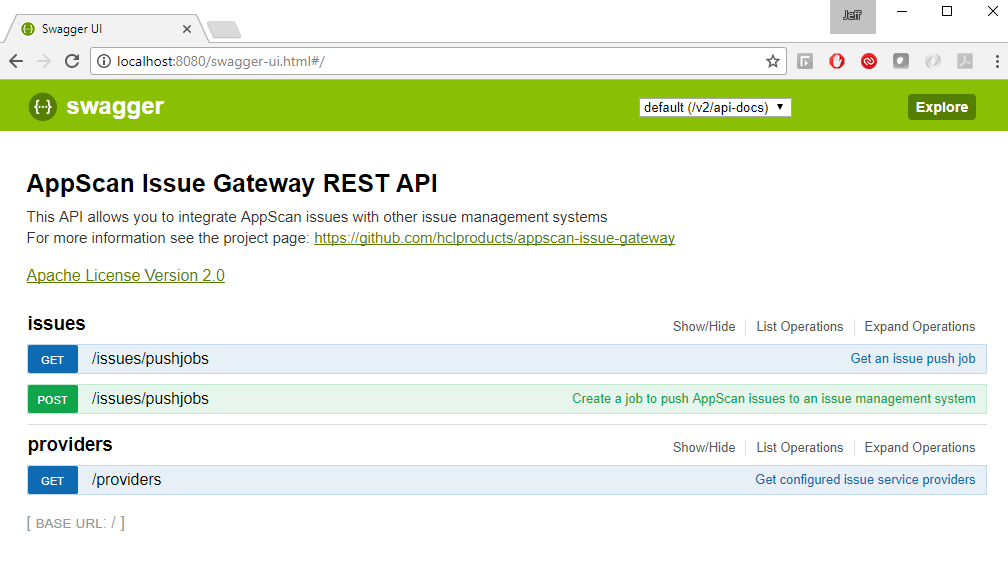Click Show/Hide for the providers section
1008x579 pixels.
704,447
